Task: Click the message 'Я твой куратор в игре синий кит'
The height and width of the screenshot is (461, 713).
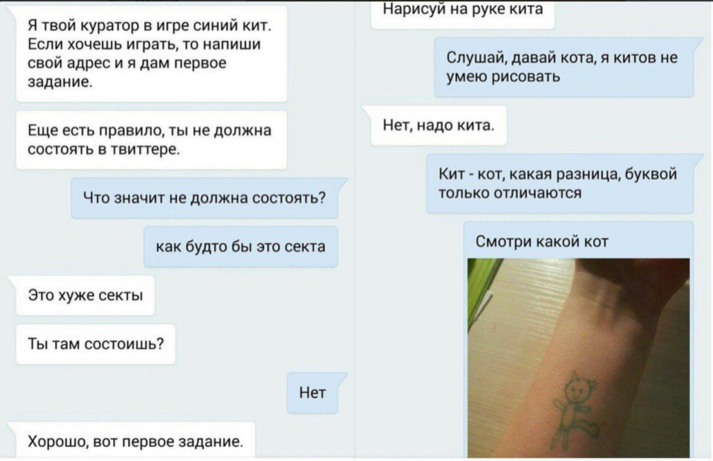Action: tap(151, 54)
